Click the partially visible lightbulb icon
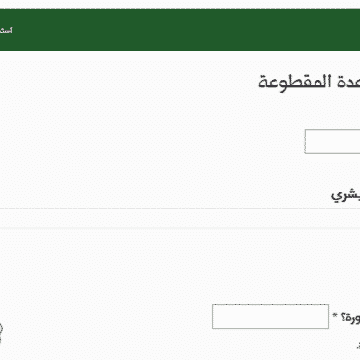This screenshot has height=360, width=360. point(1,334)
